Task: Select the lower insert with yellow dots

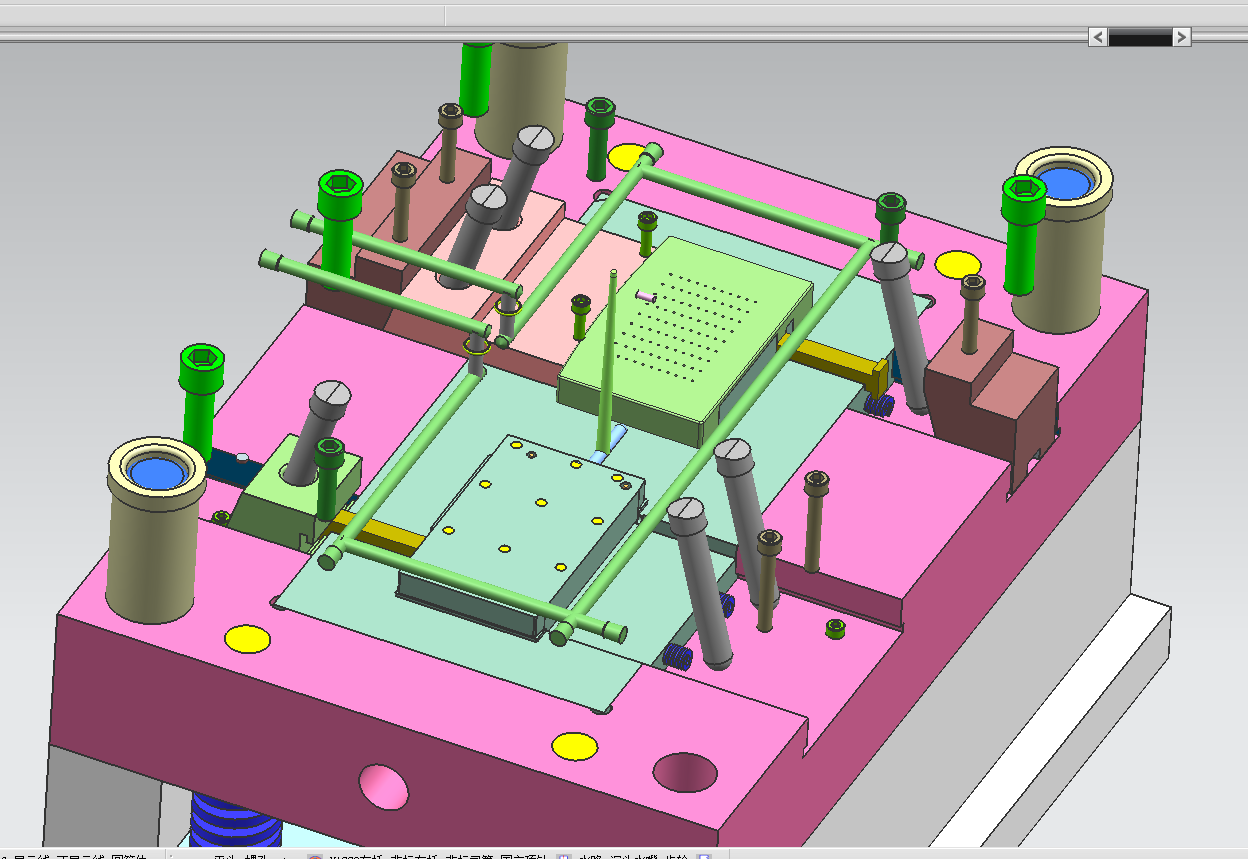Action: coord(520,535)
